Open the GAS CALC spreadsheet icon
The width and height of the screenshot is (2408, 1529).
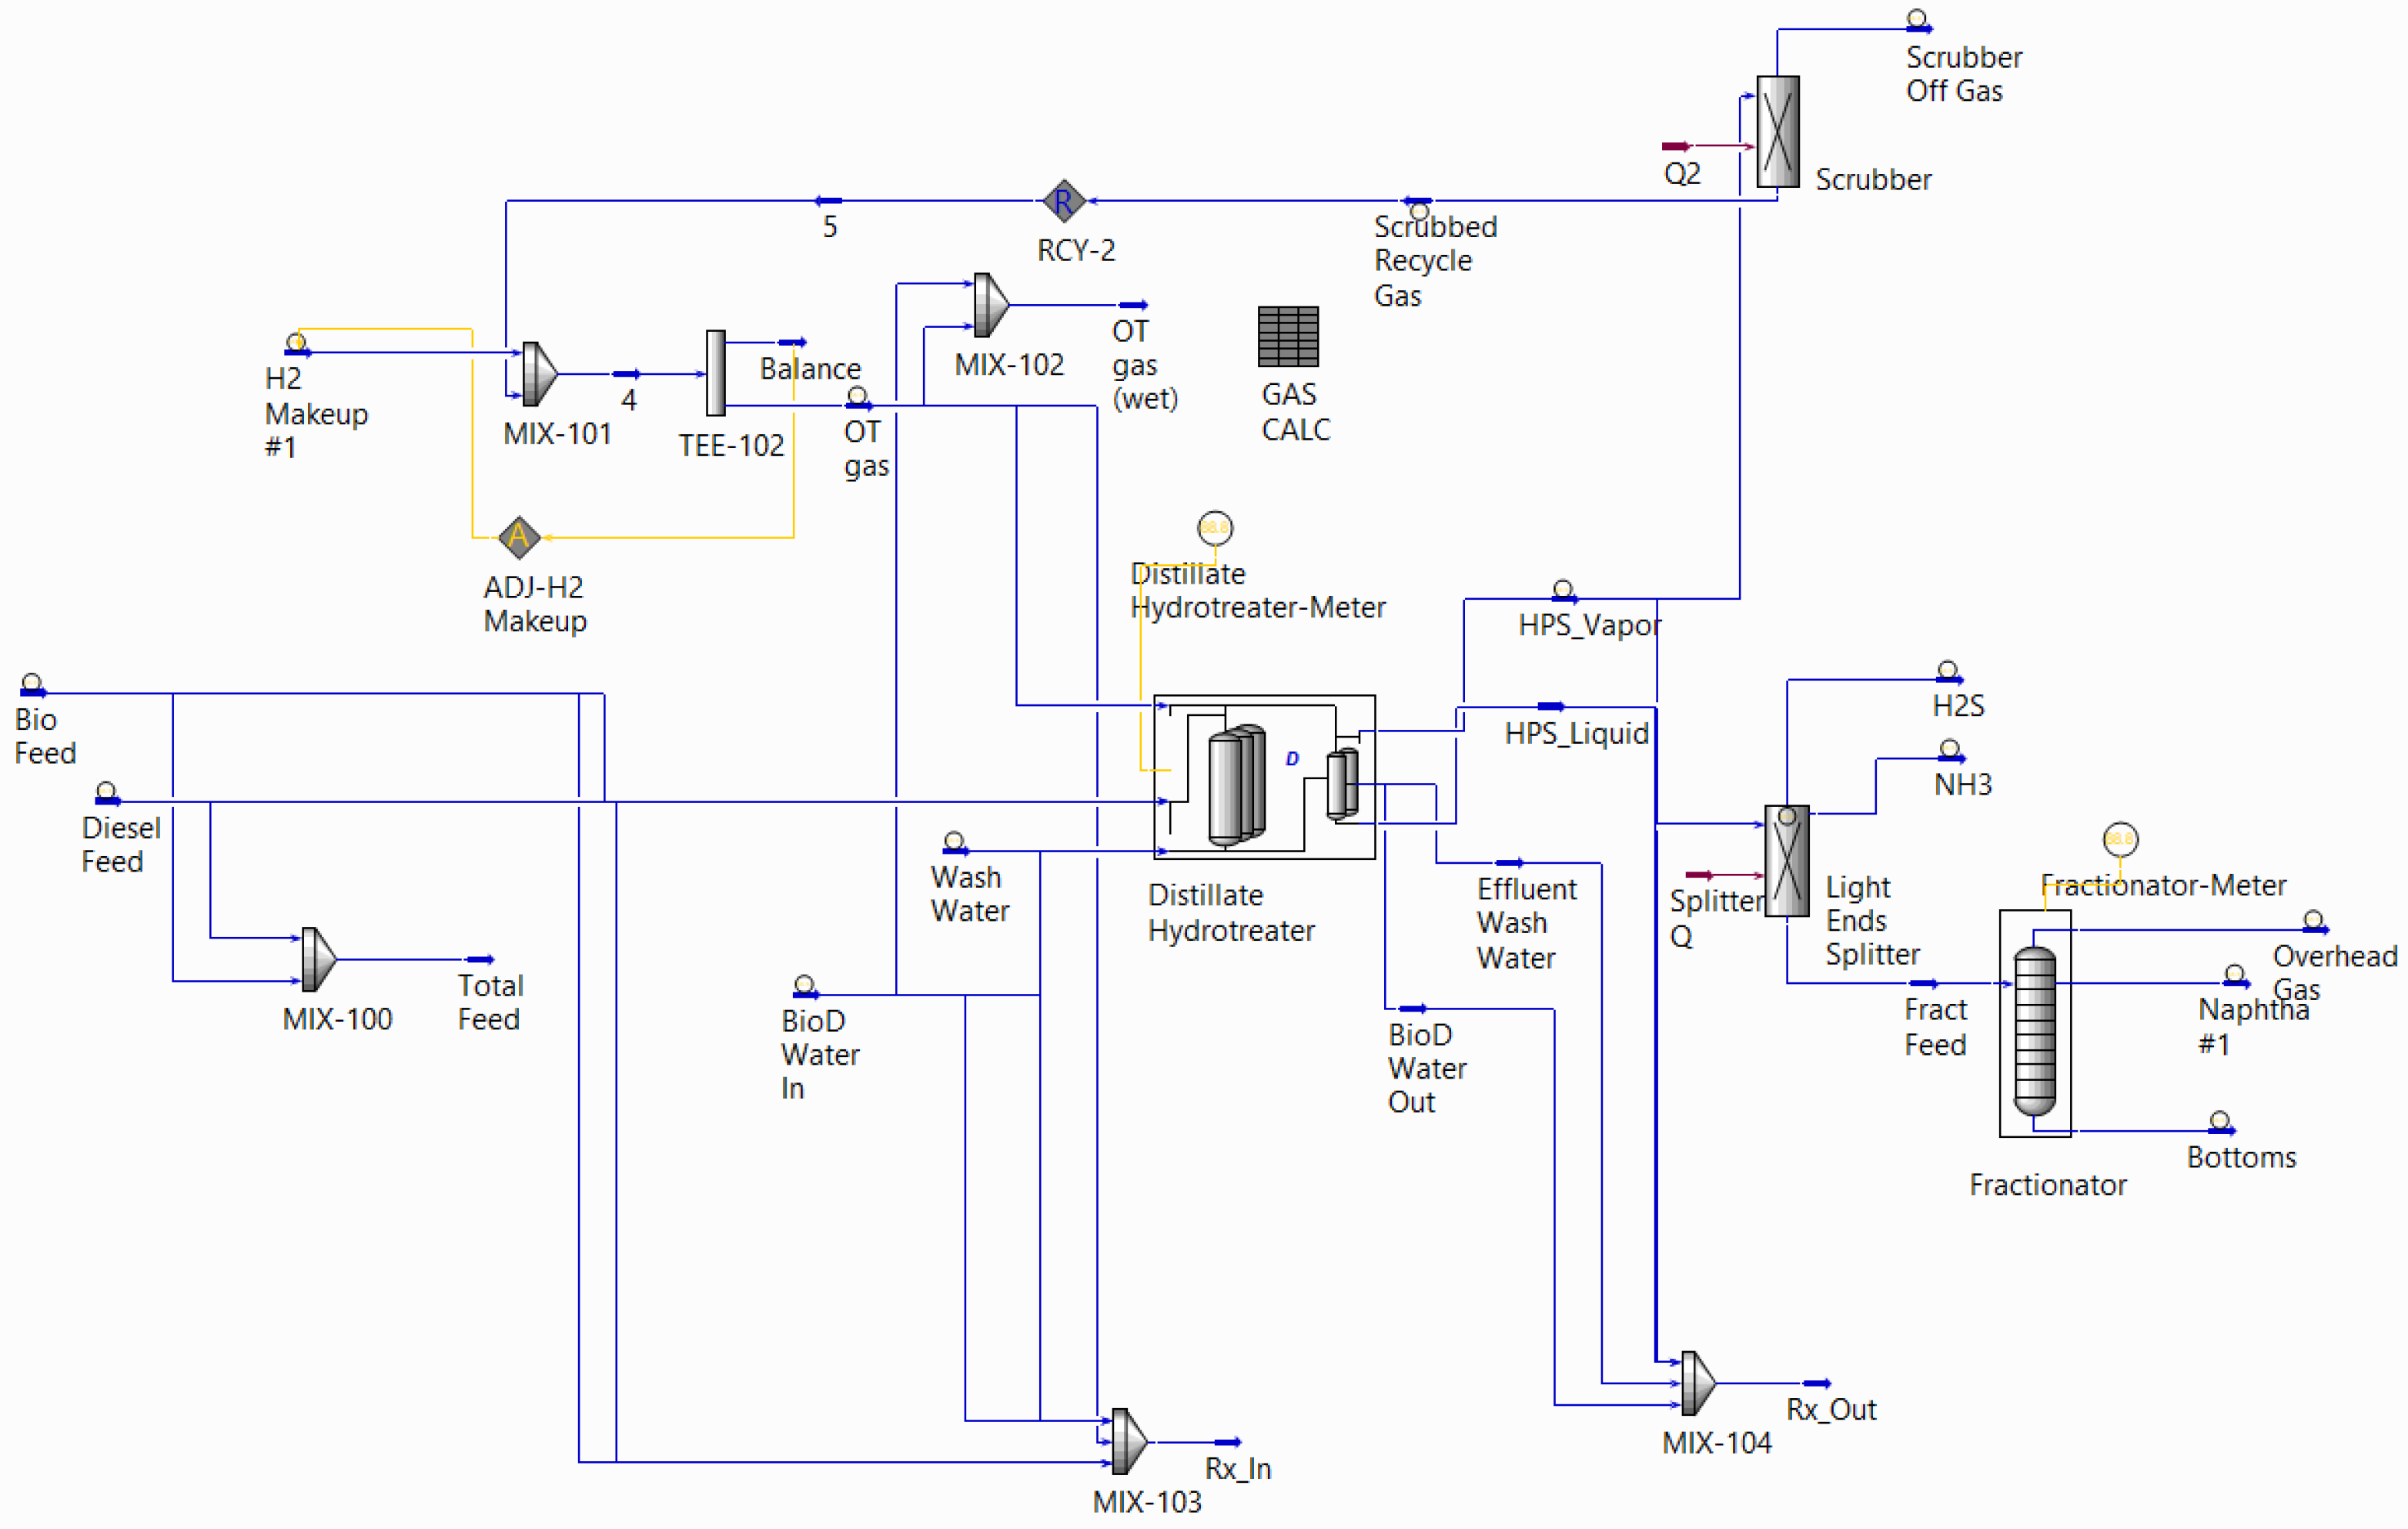pos(1288,337)
